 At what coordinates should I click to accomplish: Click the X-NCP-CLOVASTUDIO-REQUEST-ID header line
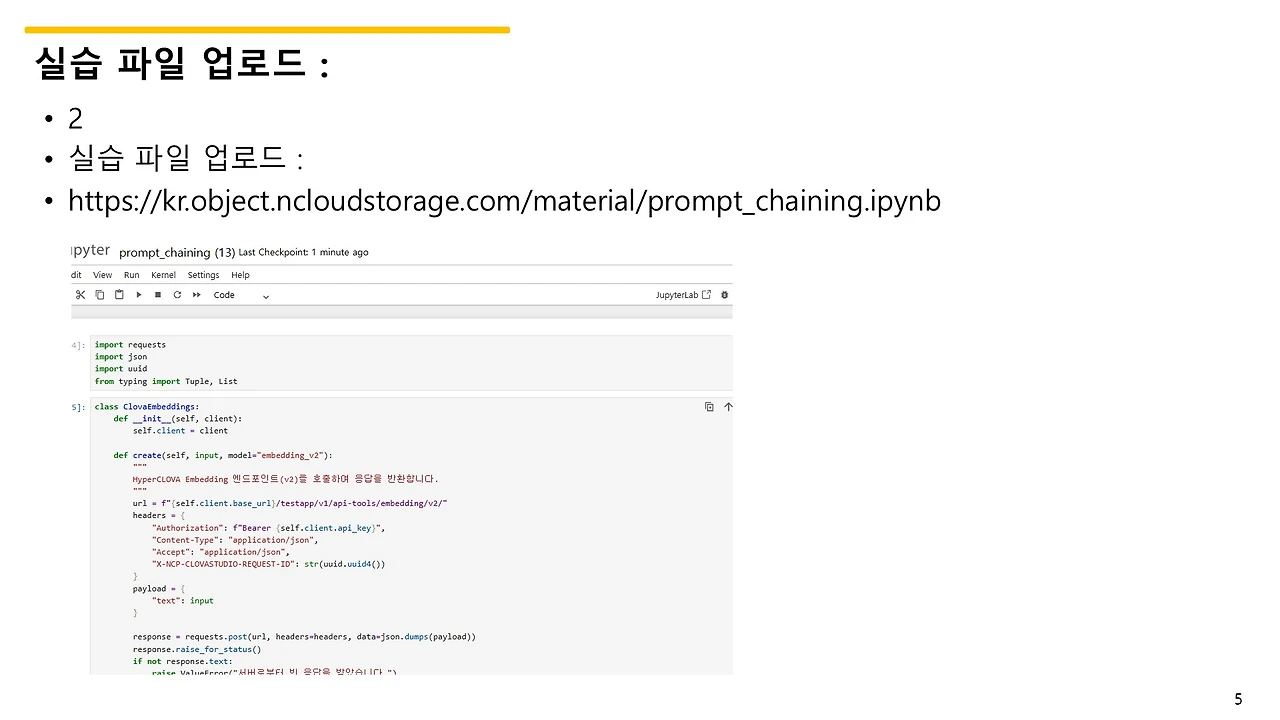[269, 564]
